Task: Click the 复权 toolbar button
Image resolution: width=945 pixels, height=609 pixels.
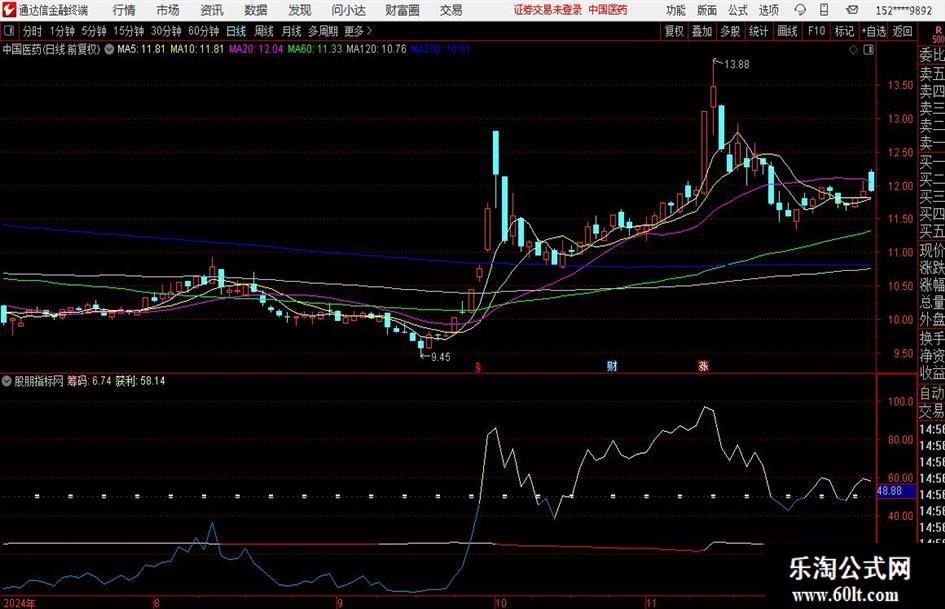Action: pos(674,31)
